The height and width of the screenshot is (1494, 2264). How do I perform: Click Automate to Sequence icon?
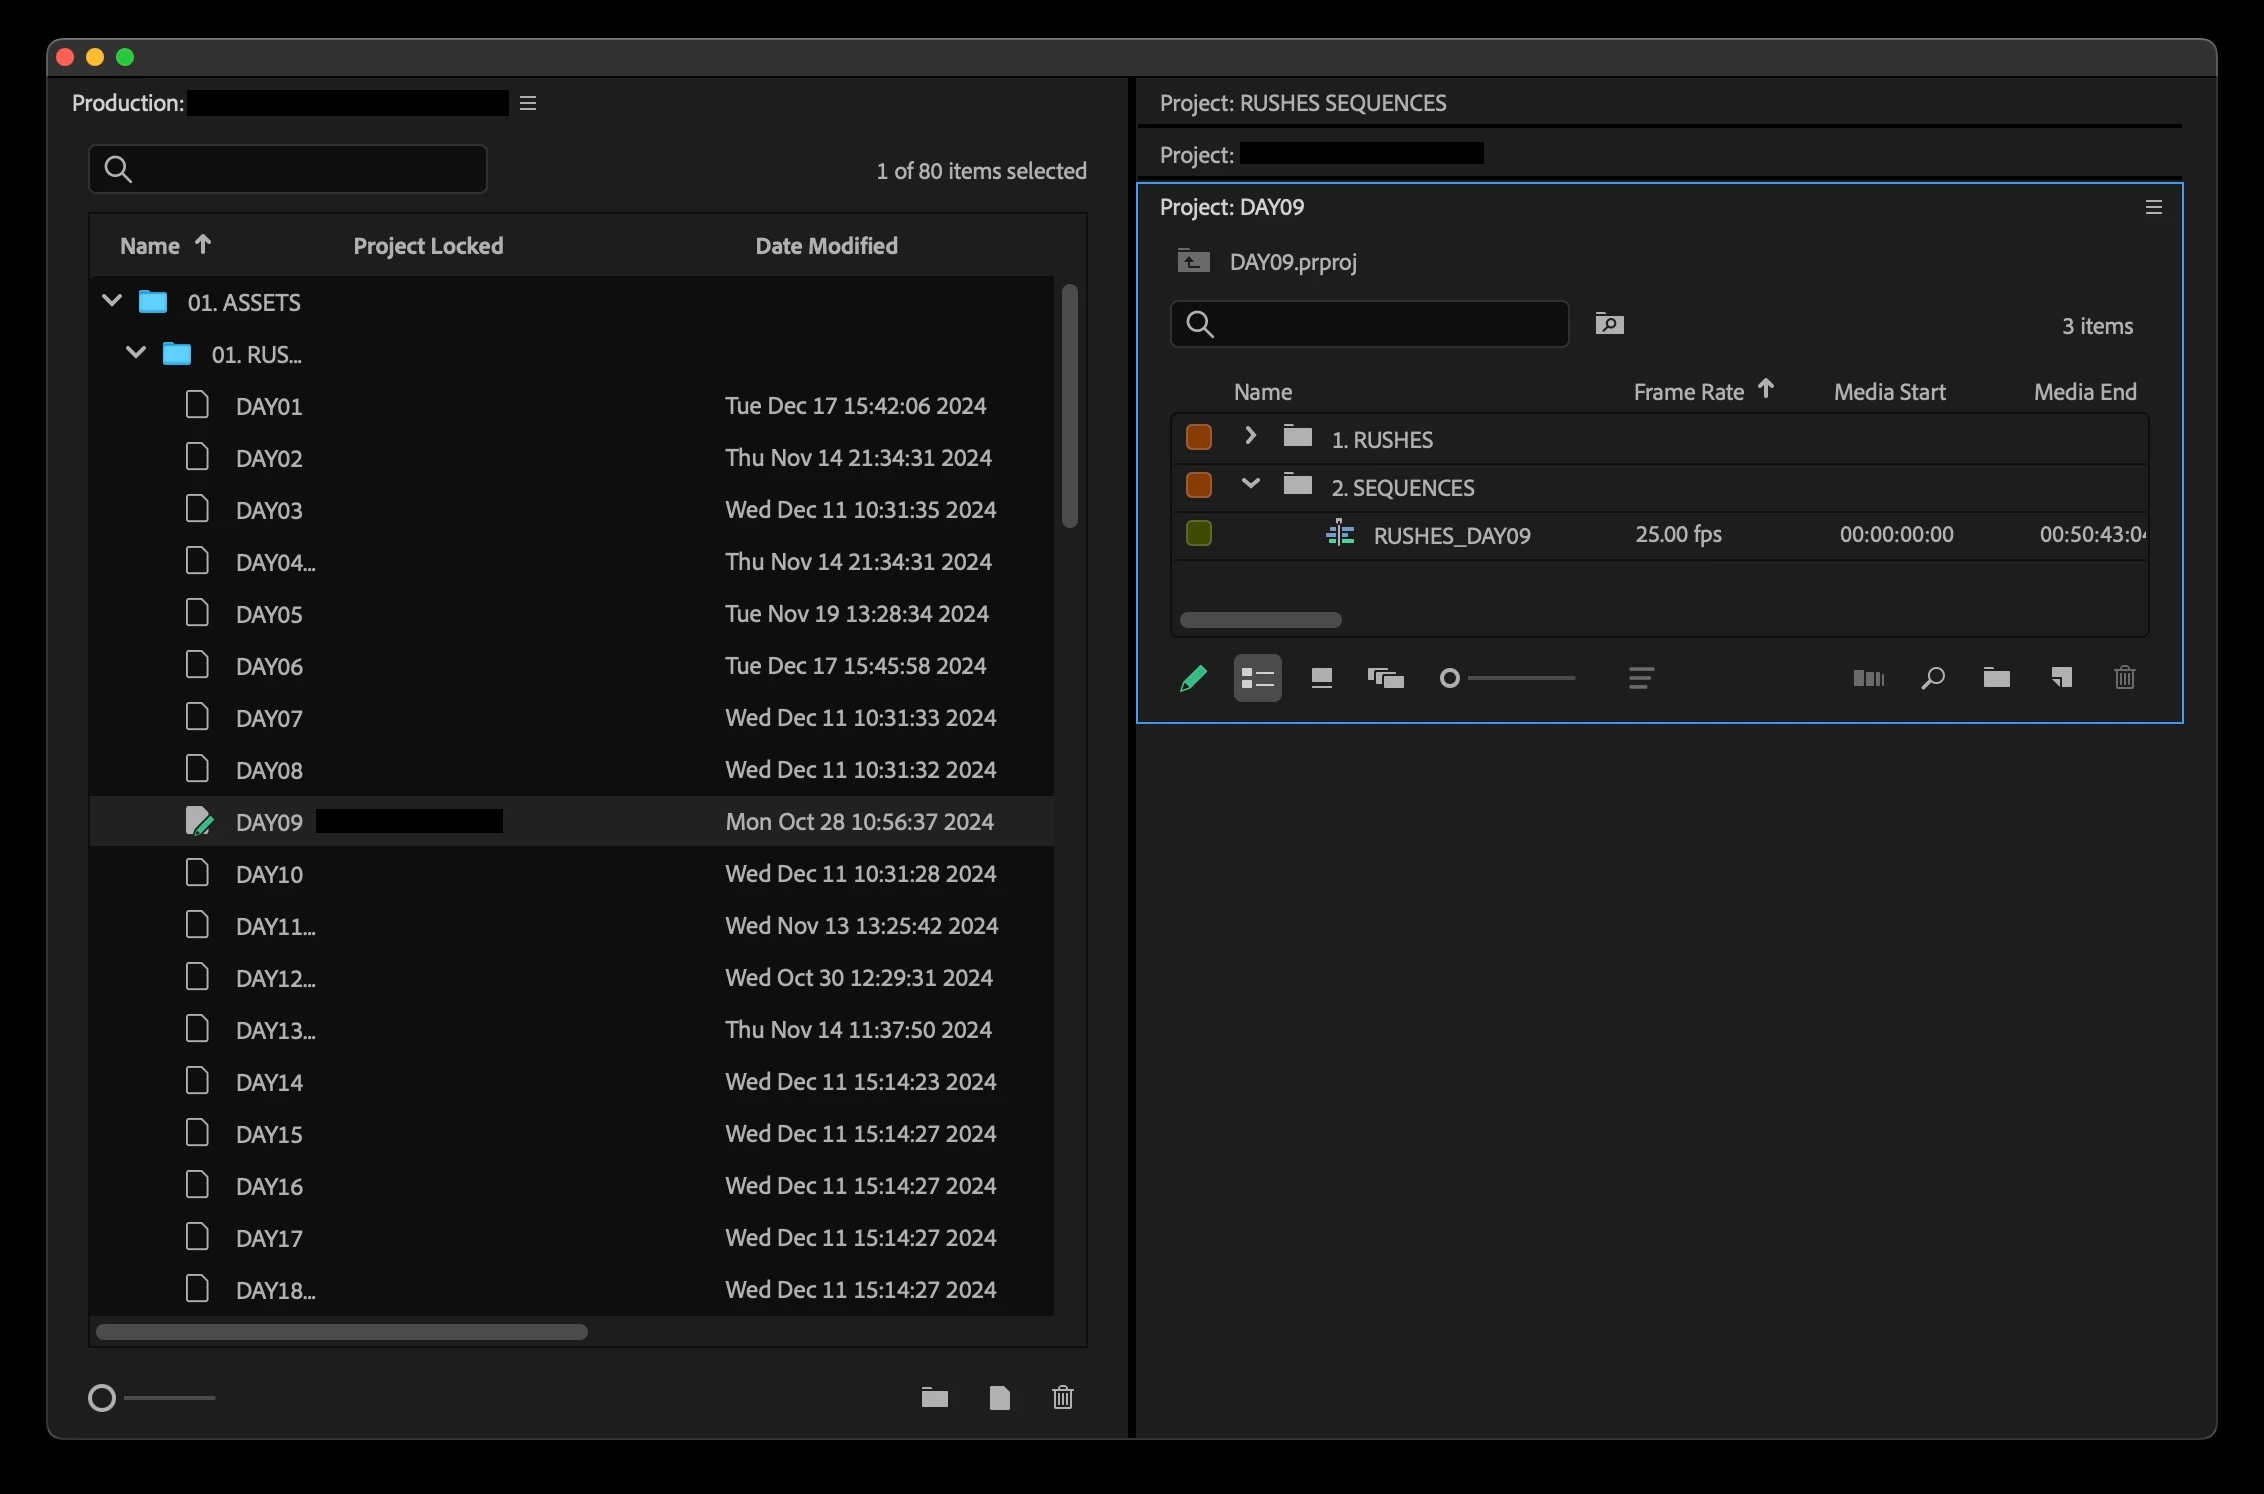(x=1868, y=679)
